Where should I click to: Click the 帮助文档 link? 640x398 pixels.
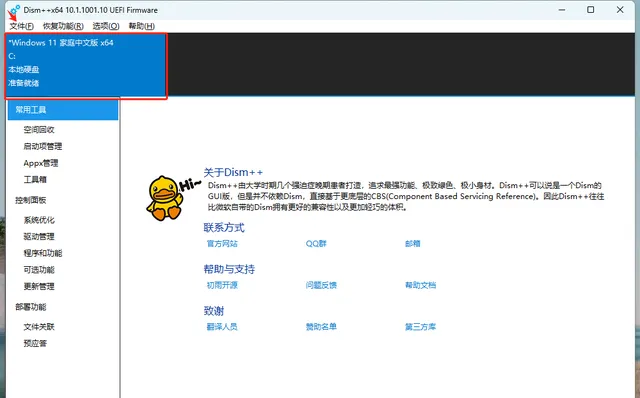click(420, 285)
